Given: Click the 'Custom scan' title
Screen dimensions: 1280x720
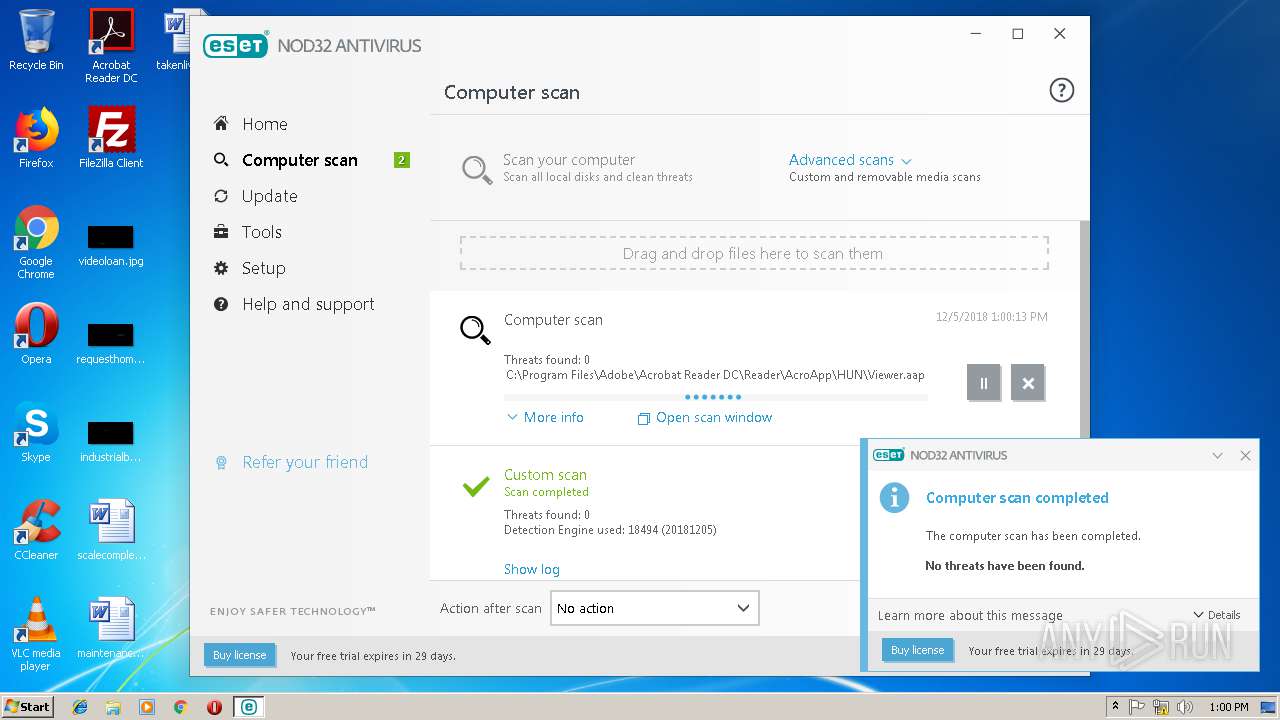Looking at the screenshot, I should (x=545, y=475).
